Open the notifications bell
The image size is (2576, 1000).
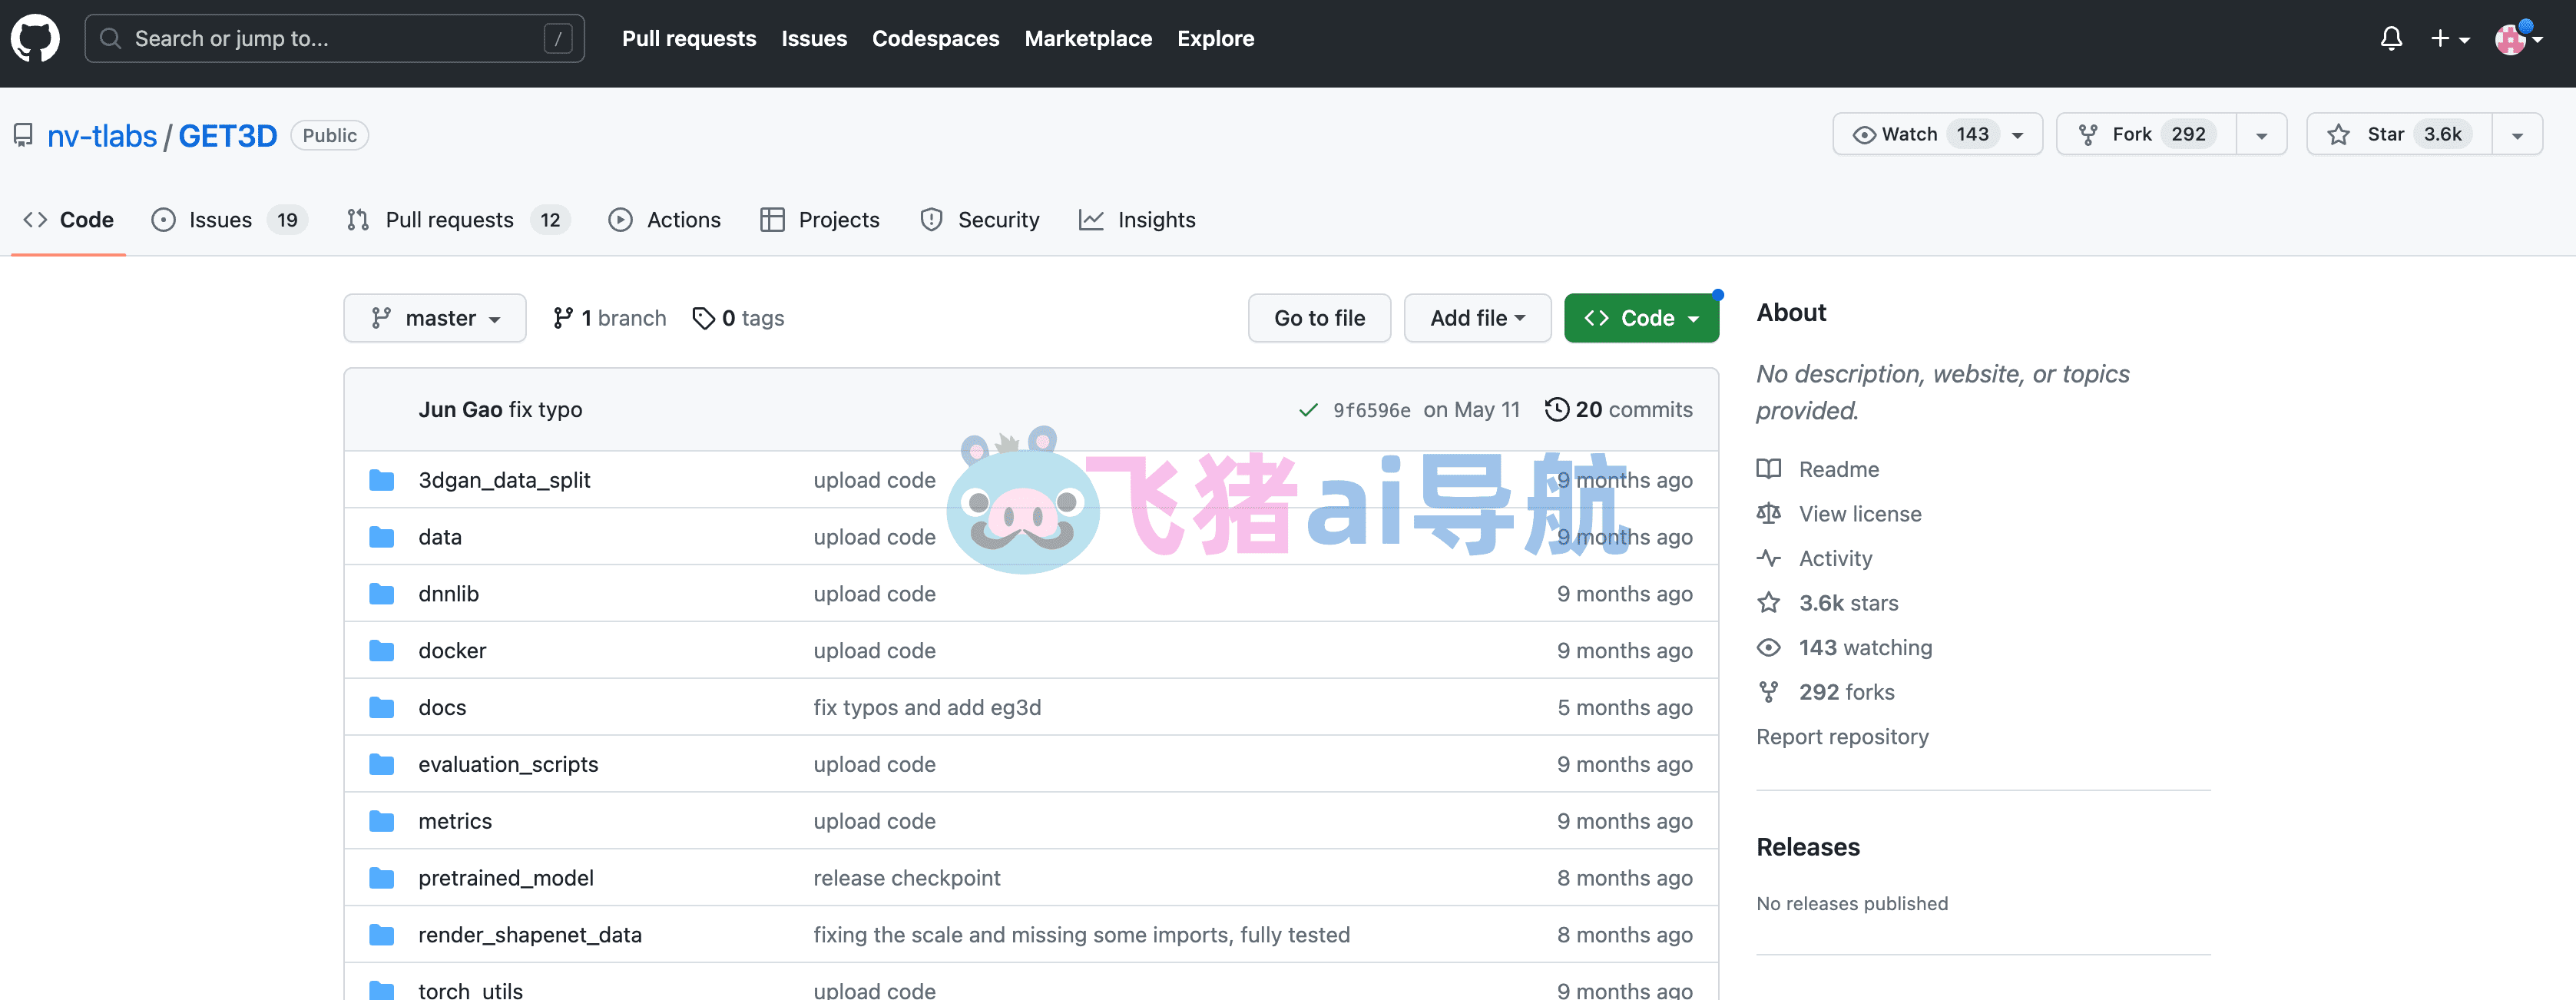[x=2391, y=39]
